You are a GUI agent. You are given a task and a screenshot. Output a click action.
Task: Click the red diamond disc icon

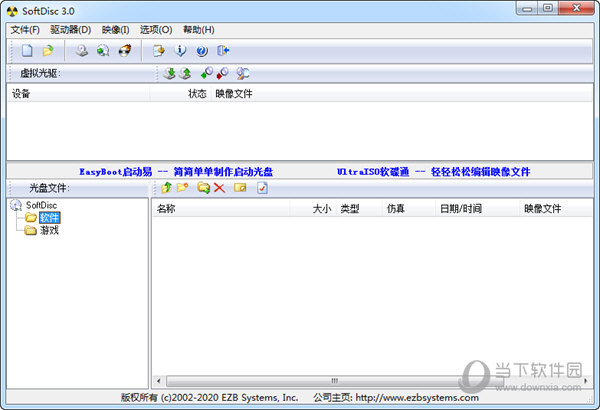pyautogui.click(x=222, y=73)
